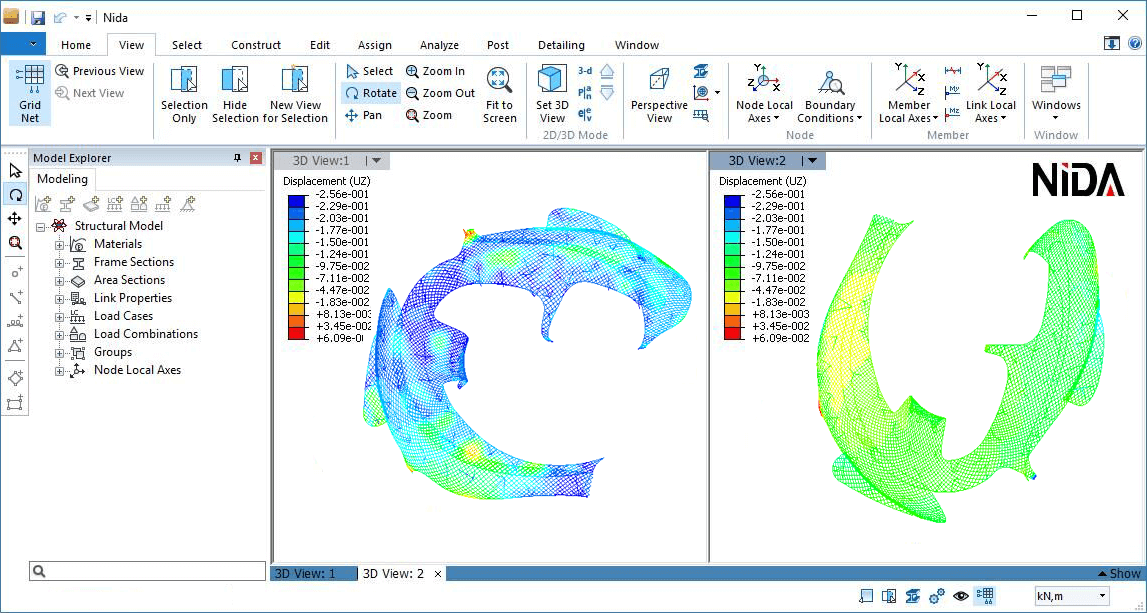
Task: Select the arrow pointer tool in left toolbar
Action: click(x=15, y=171)
